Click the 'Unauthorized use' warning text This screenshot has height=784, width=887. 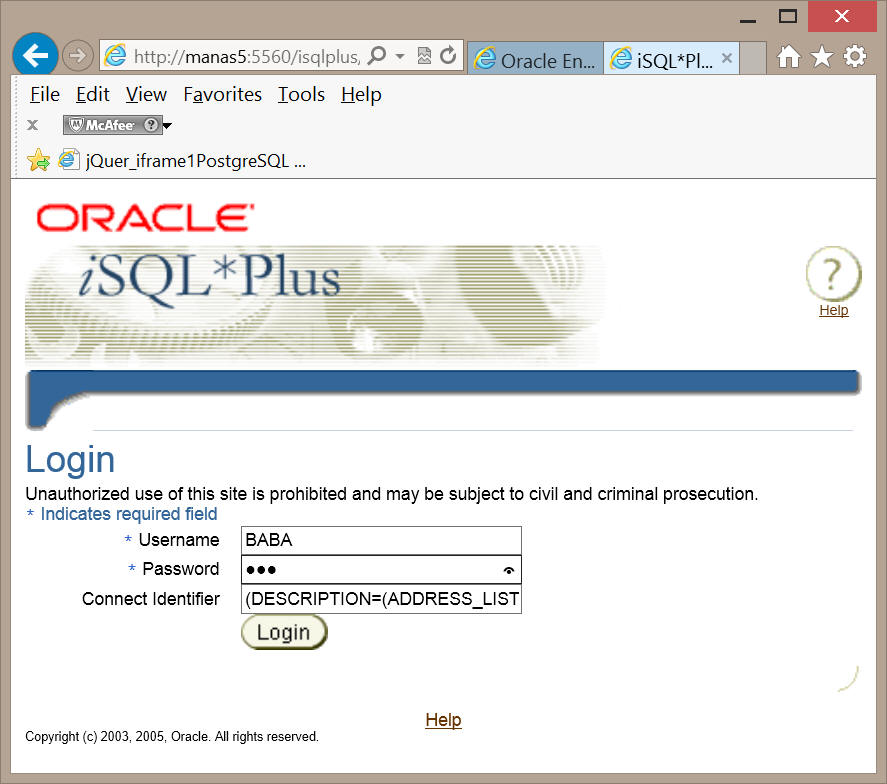[x=391, y=494]
